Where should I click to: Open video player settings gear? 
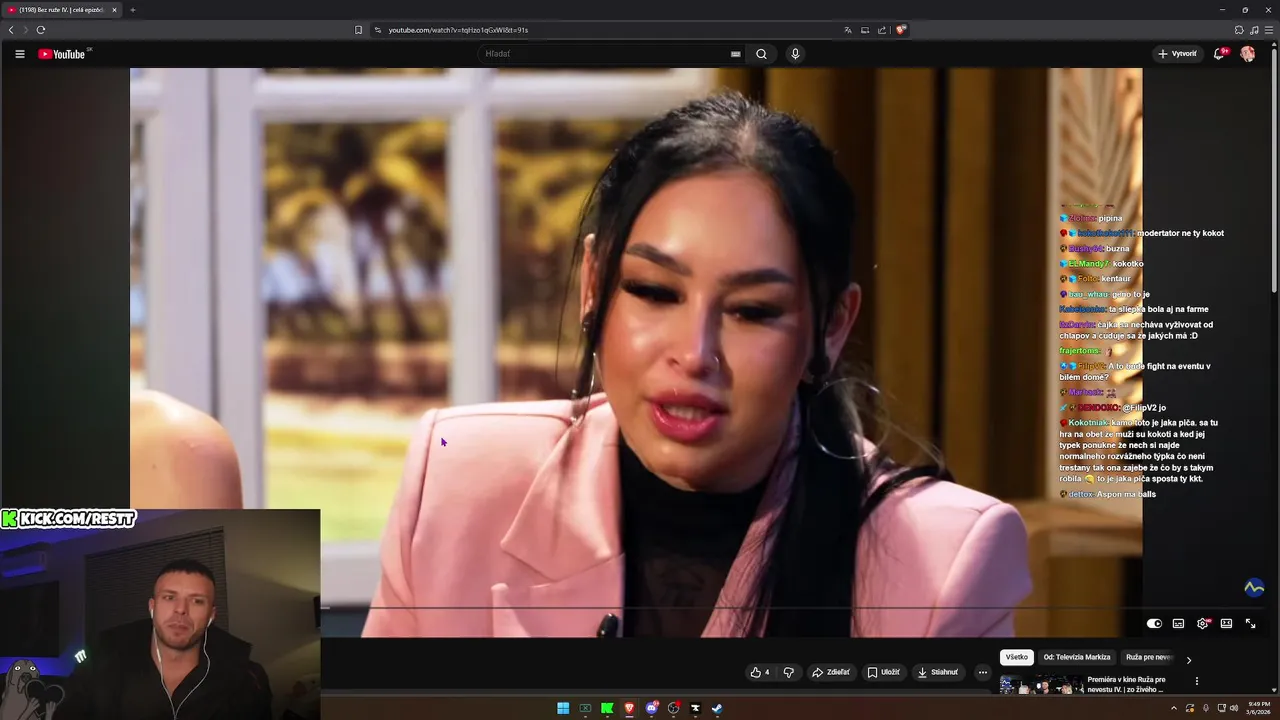[1203, 623]
